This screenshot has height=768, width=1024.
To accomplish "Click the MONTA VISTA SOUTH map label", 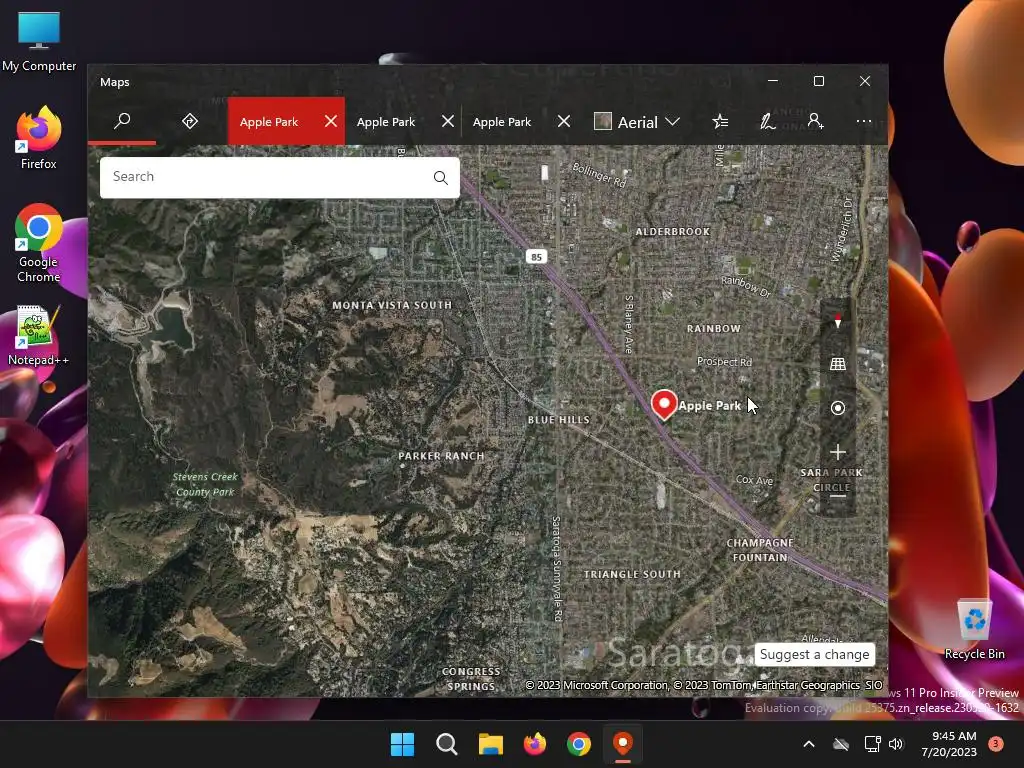I will (392, 305).
